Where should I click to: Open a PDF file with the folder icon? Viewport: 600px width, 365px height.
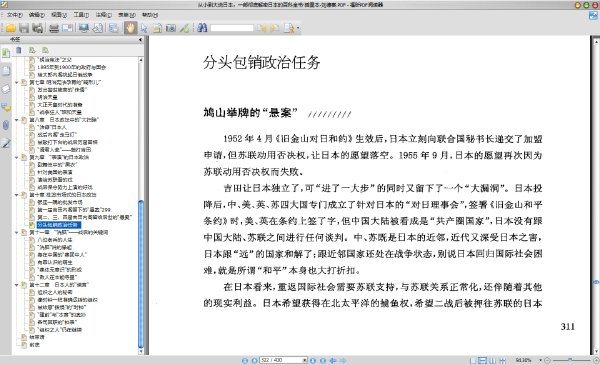pos(10,28)
